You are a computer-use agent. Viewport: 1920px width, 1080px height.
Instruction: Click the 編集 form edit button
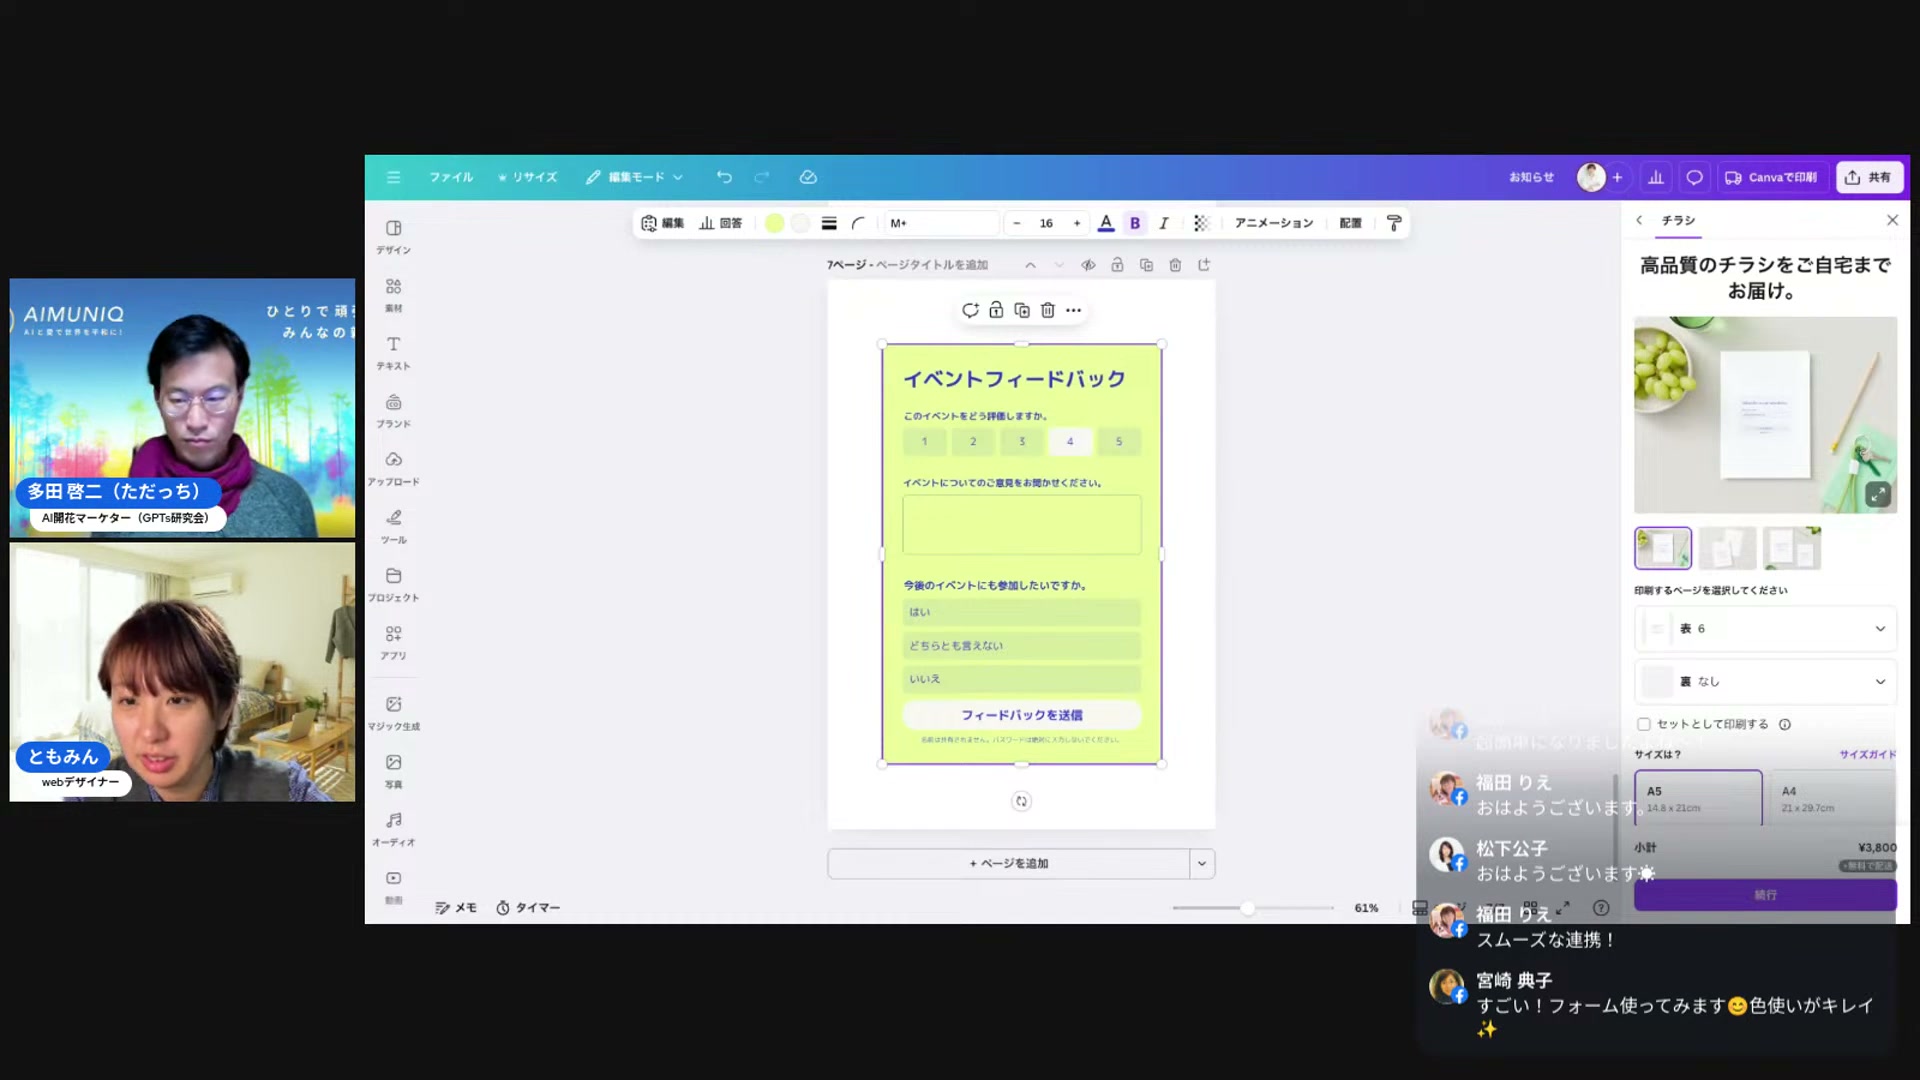click(662, 223)
